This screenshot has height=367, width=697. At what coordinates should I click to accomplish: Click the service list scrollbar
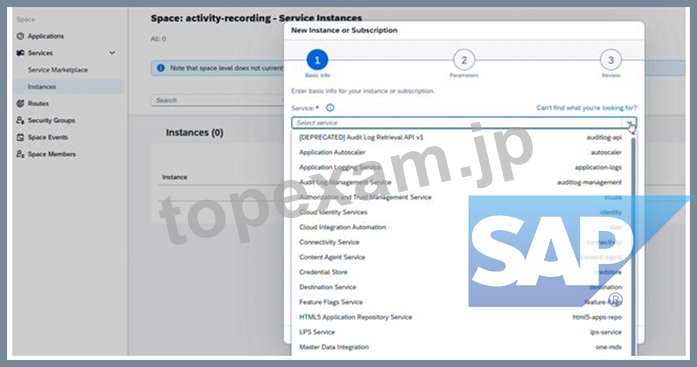[x=633, y=244]
